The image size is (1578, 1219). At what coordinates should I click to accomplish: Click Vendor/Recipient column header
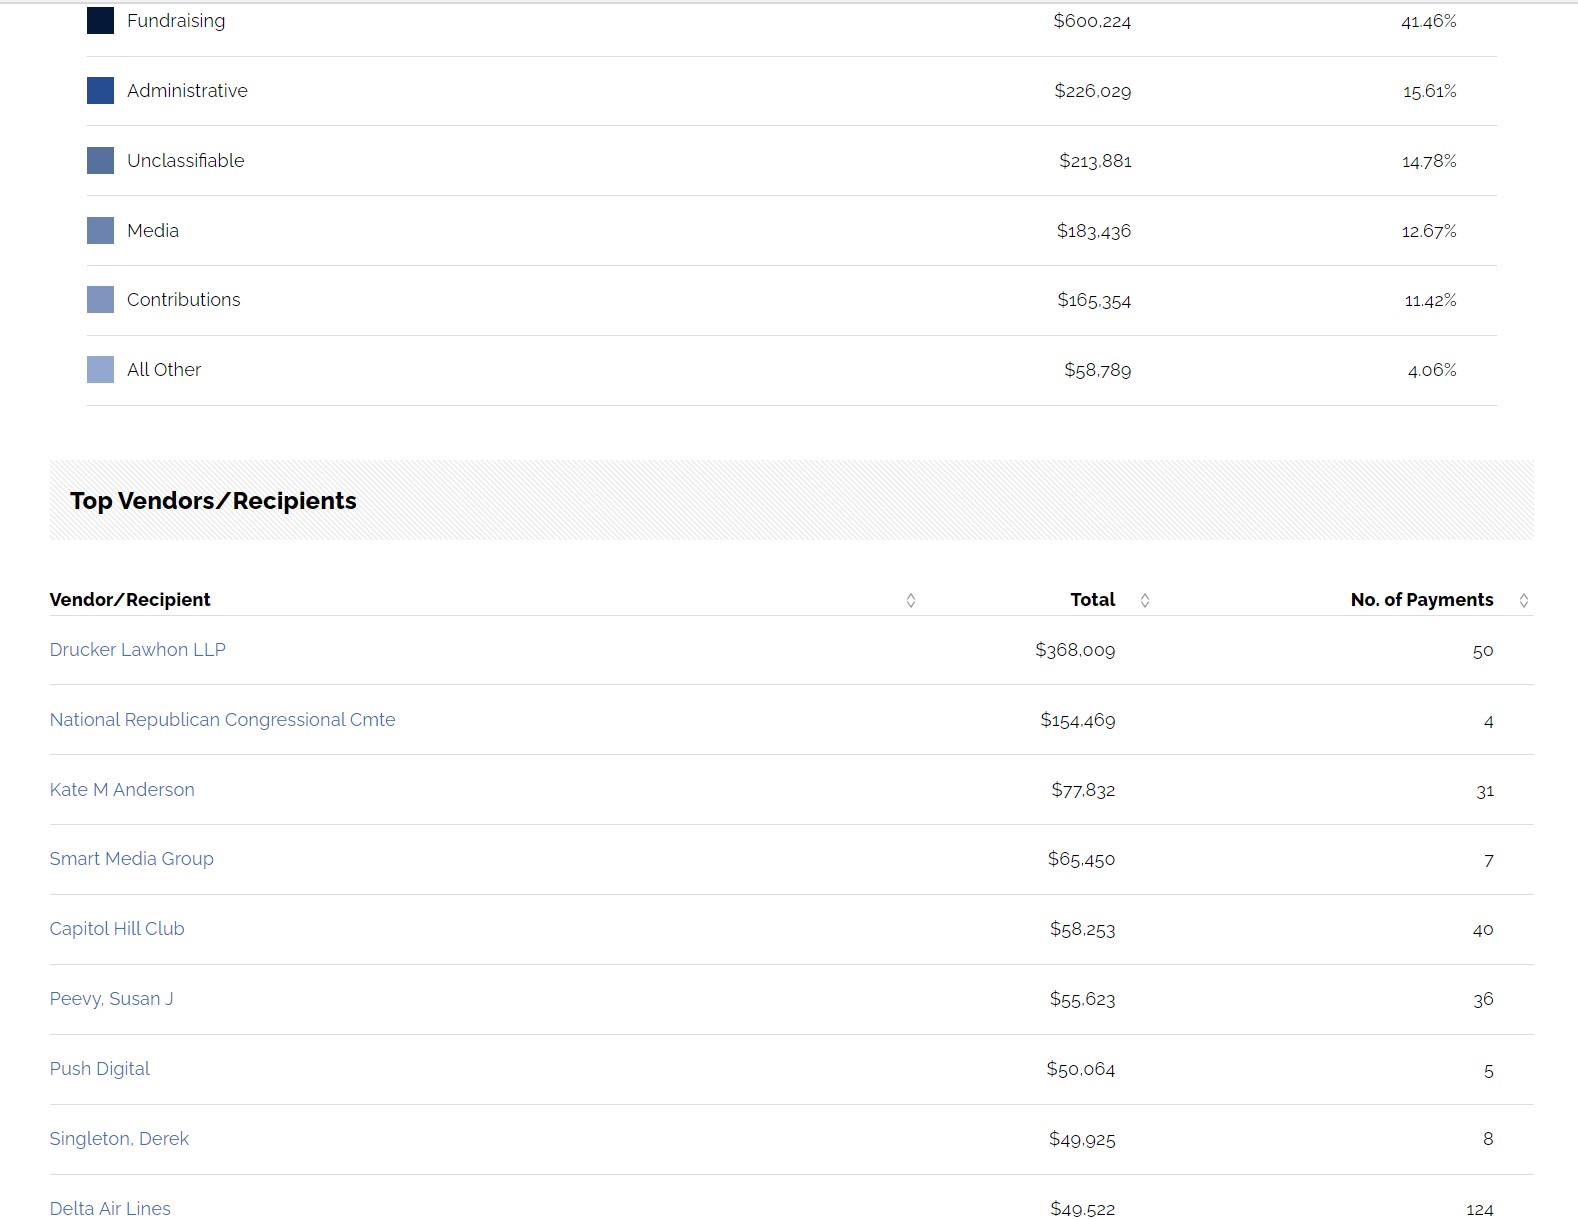(x=130, y=600)
